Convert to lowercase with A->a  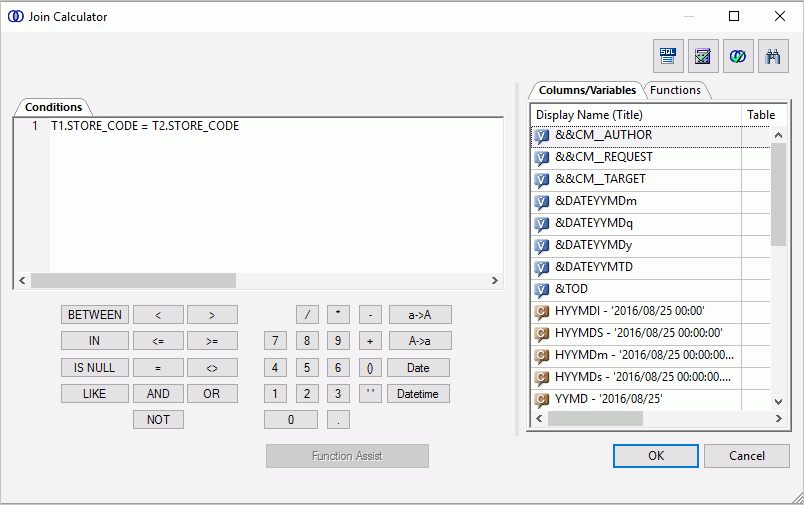pyautogui.click(x=420, y=341)
